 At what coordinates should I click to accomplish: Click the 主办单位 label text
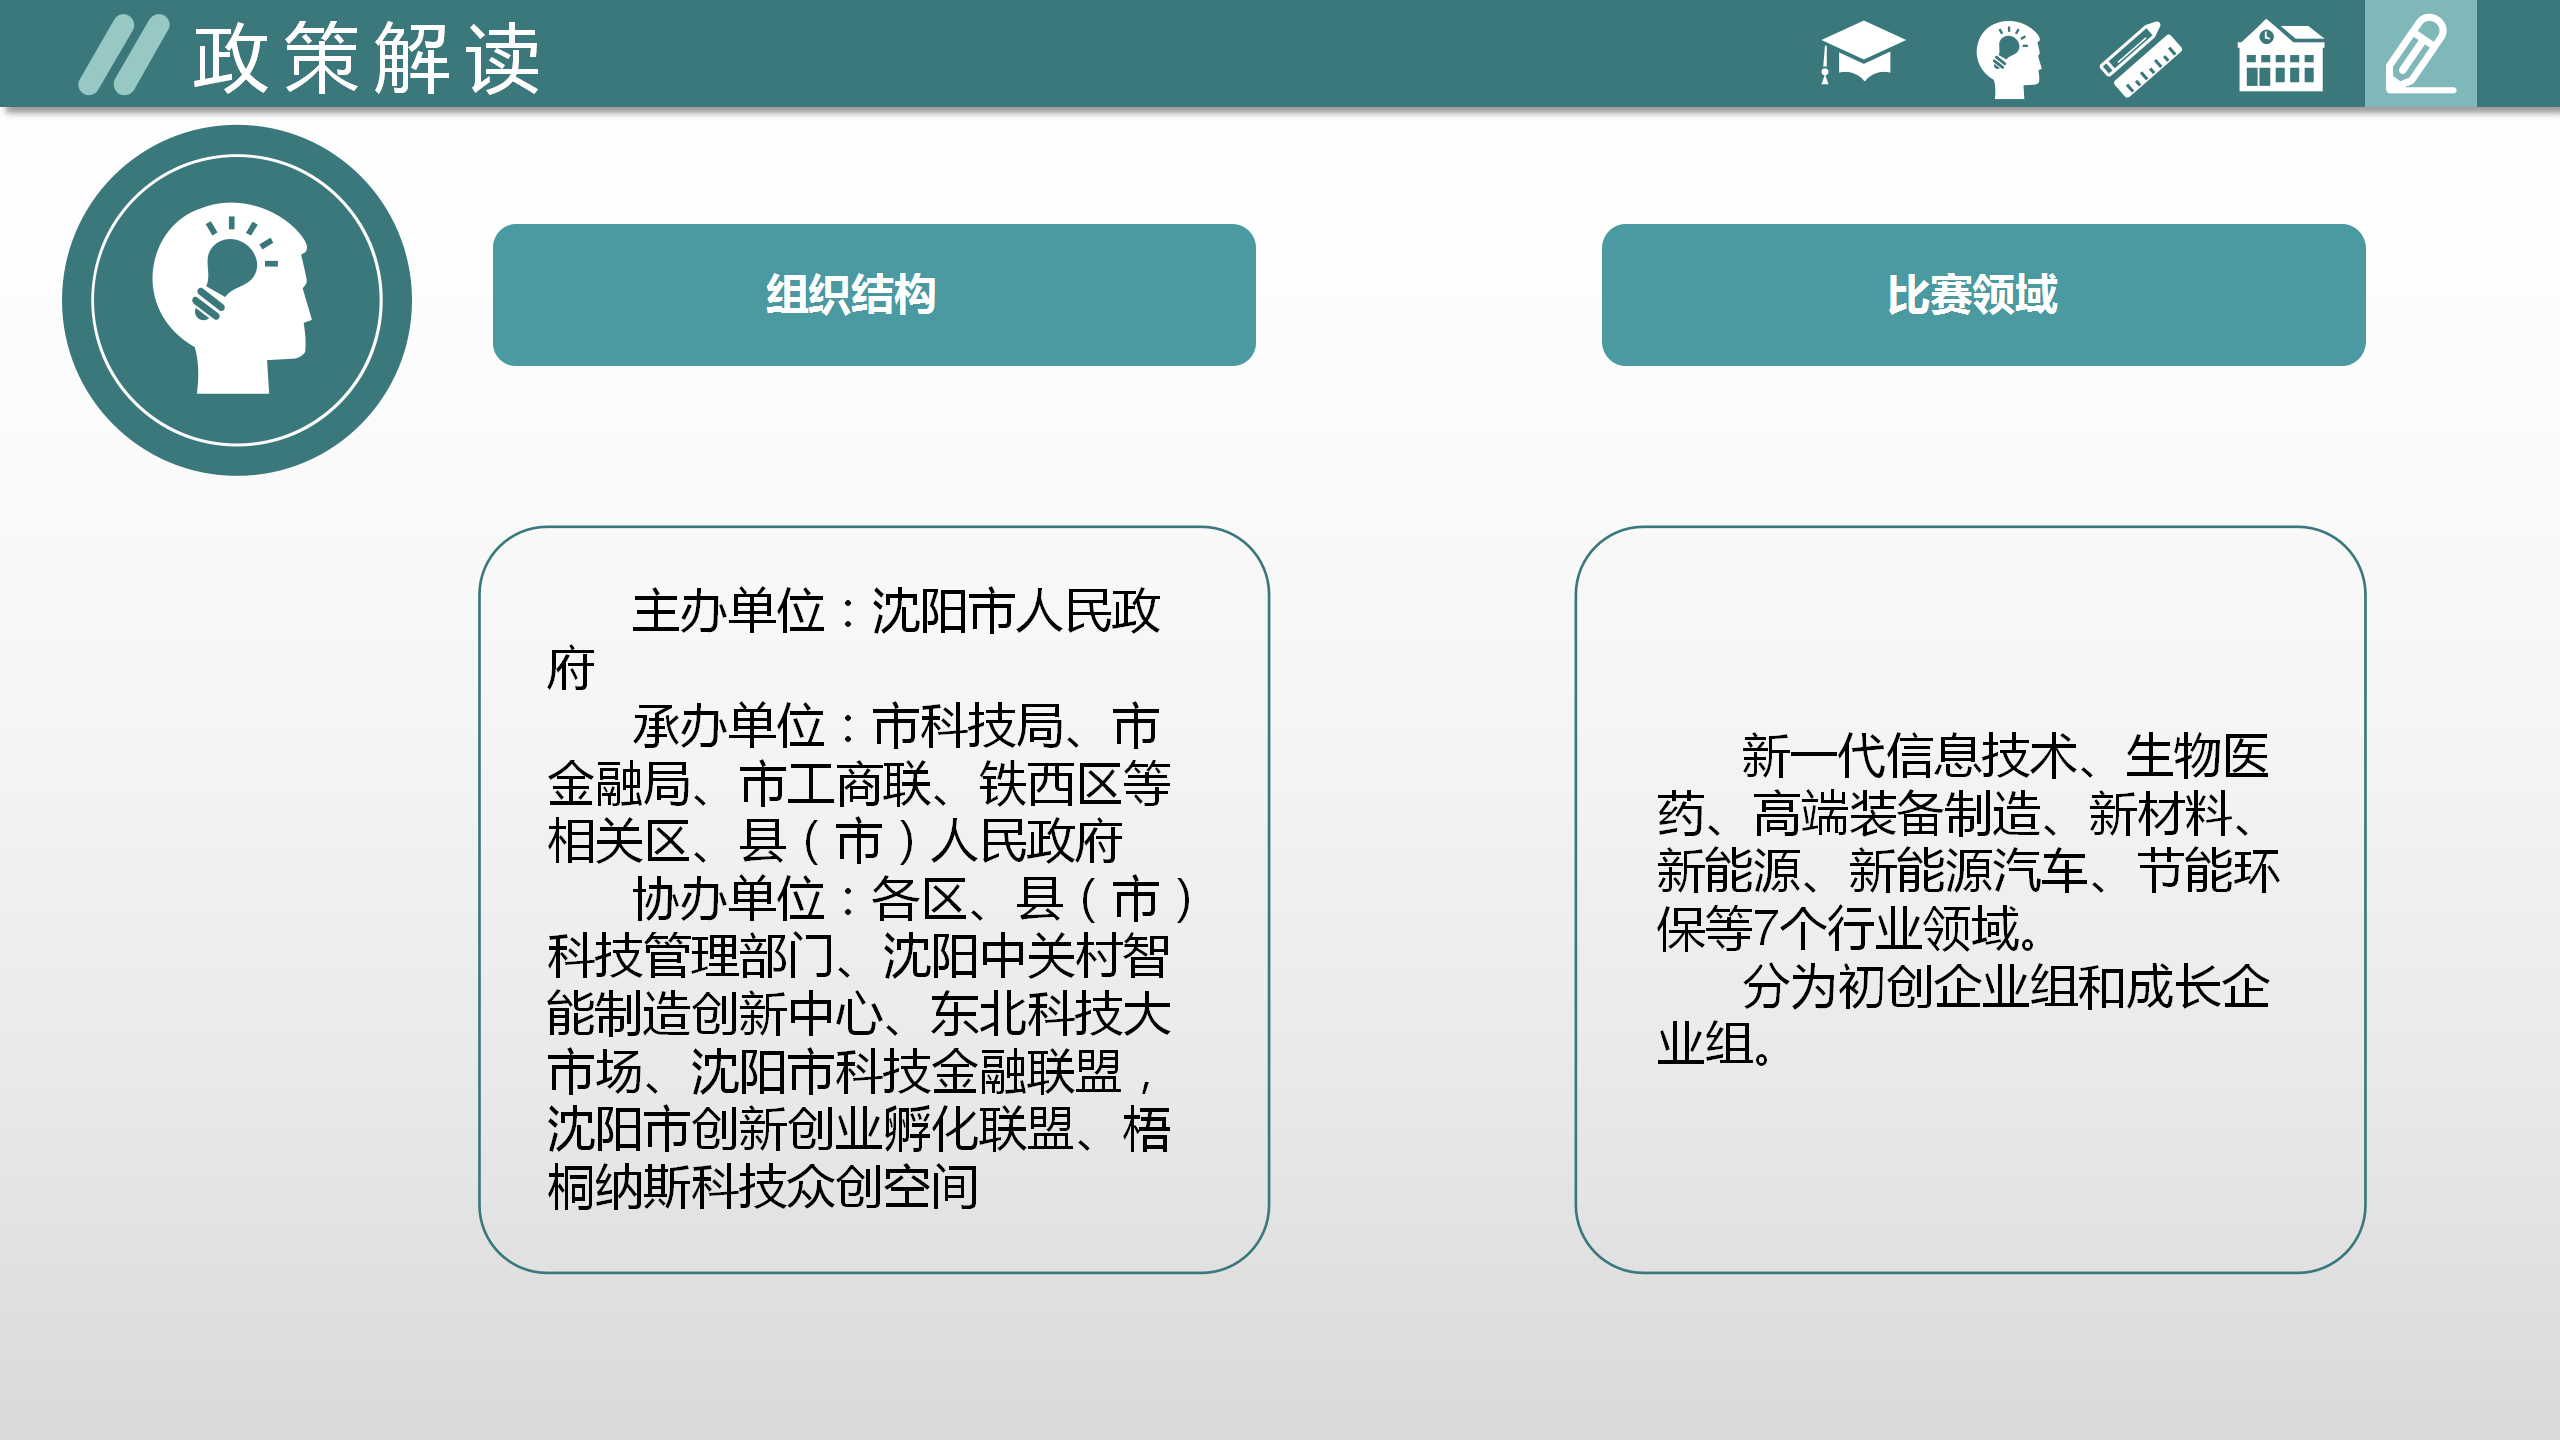point(728,611)
